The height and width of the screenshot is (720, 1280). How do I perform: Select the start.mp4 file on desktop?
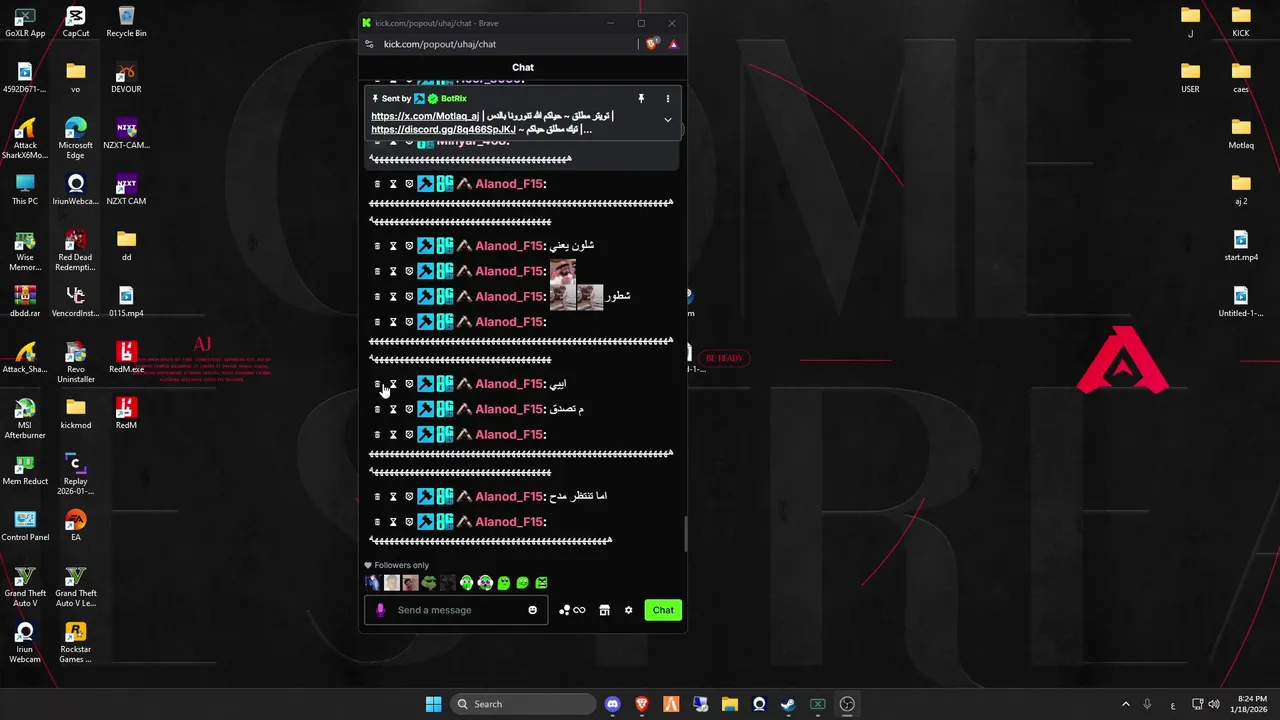click(1241, 246)
